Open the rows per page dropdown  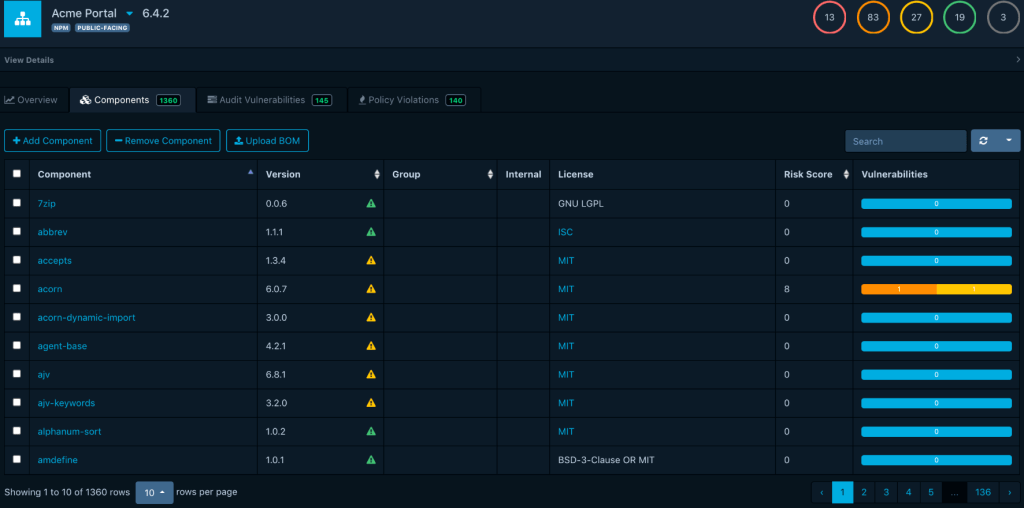click(x=153, y=492)
